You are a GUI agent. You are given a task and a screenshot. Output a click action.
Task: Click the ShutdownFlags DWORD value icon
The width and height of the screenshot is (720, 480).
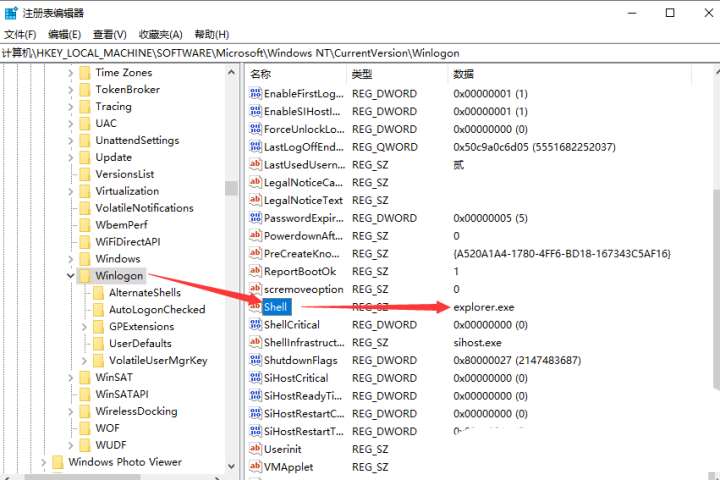[x=255, y=360]
